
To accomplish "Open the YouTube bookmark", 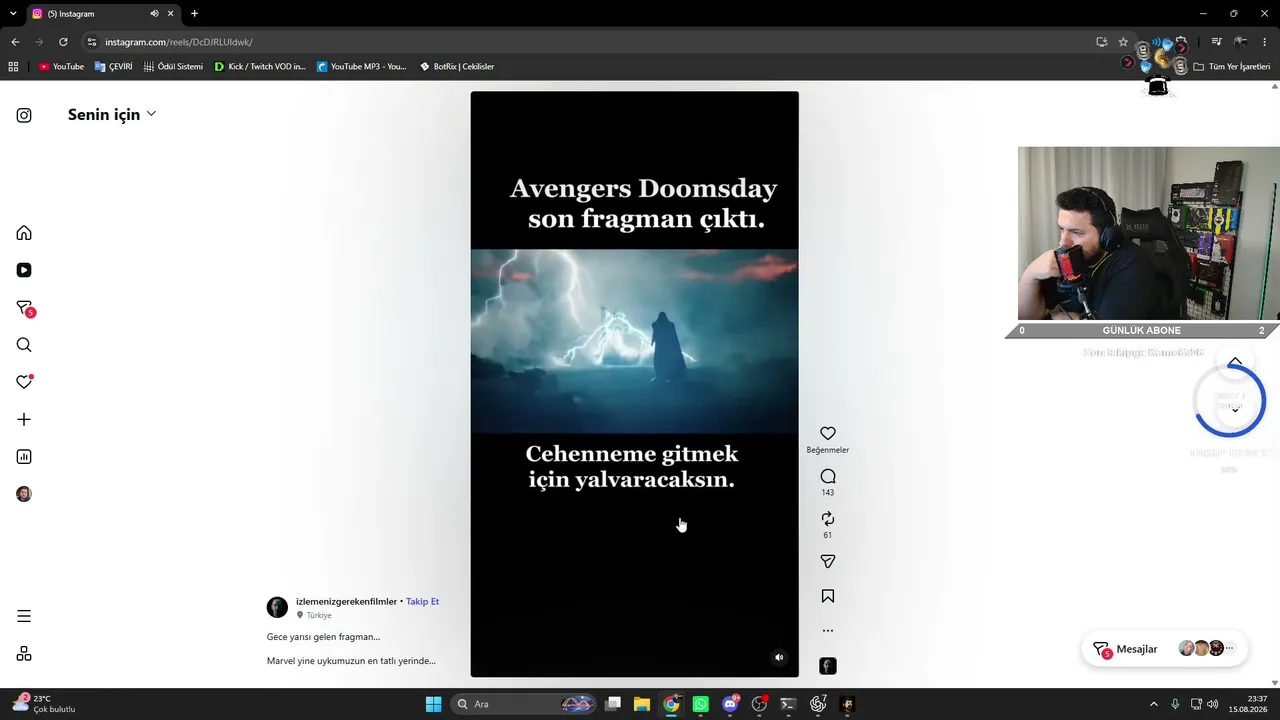I will pos(61,67).
